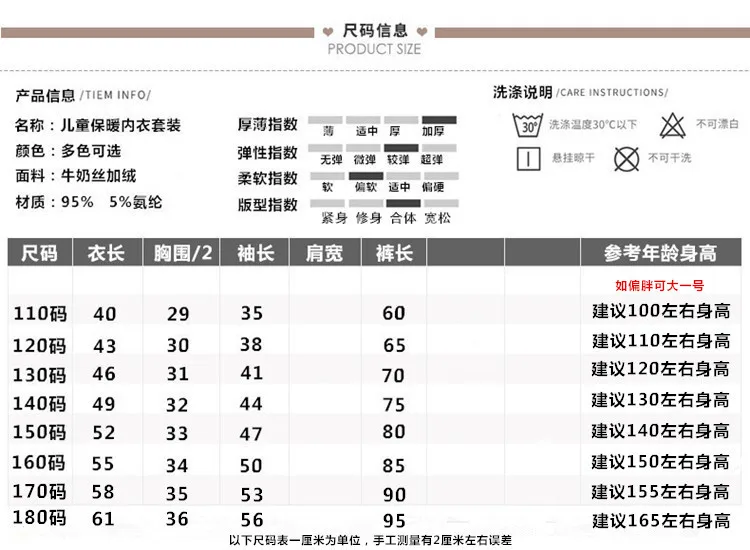
Task: Click 裤长 value 60 in 110码 row
Action: pos(394,313)
